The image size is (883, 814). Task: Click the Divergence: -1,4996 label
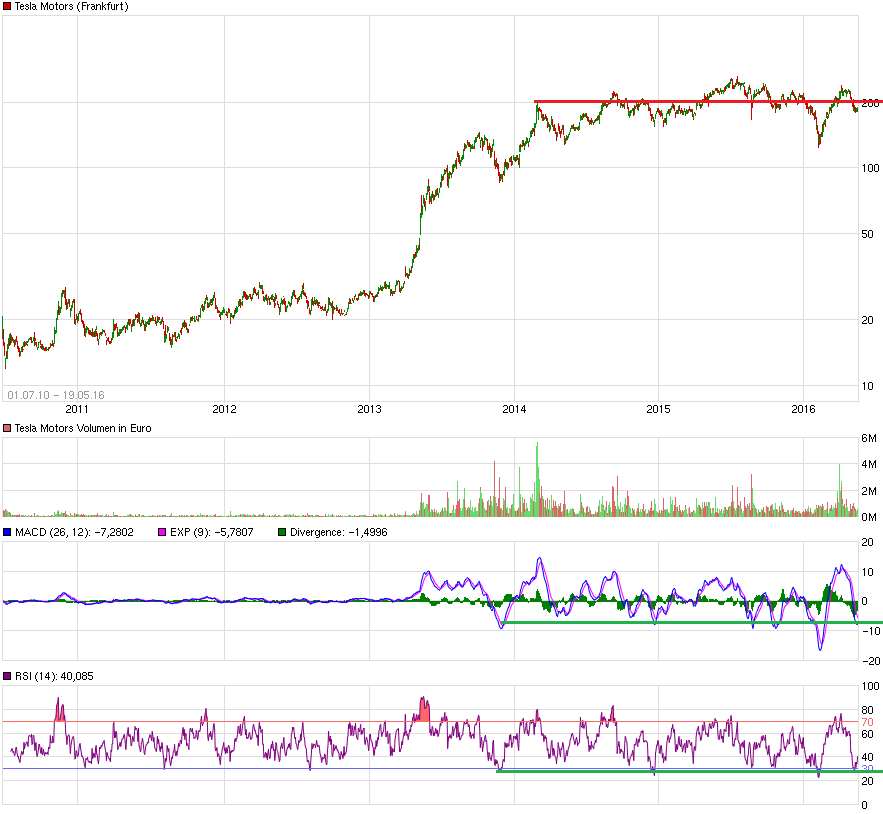coord(338,532)
